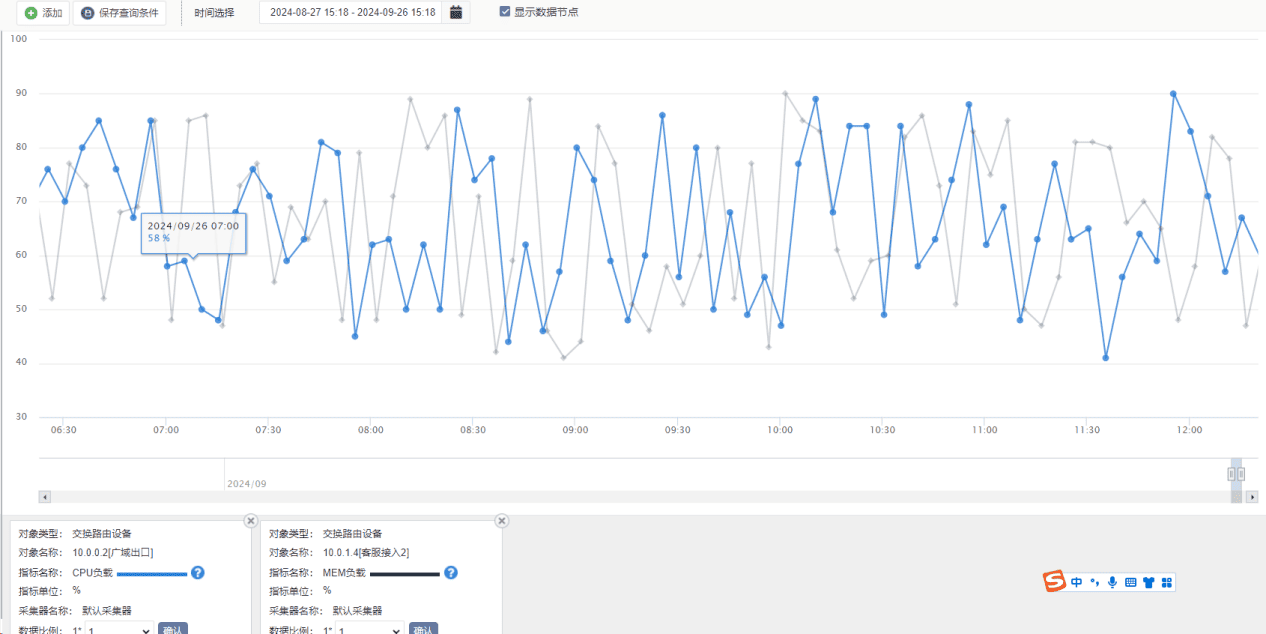Viewport: 1266px width, 634px height.
Task: Close the CPU负载 metric panel
Action: pyautogui.click(x=251, y=521)
